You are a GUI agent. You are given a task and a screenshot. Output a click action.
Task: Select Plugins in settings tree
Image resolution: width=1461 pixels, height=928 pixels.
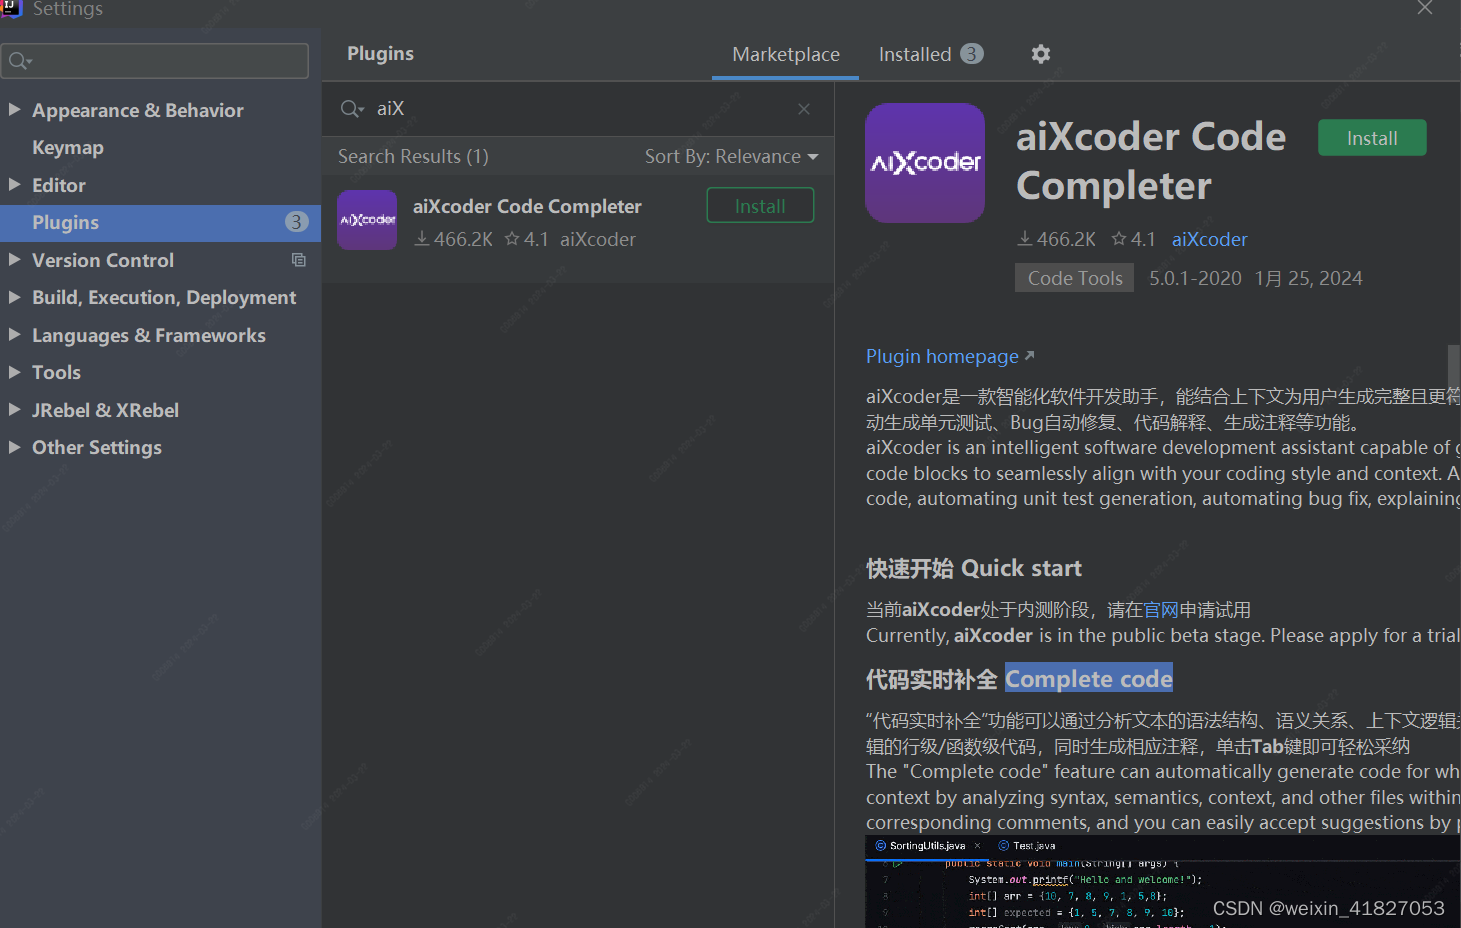[x=160, y=223]
